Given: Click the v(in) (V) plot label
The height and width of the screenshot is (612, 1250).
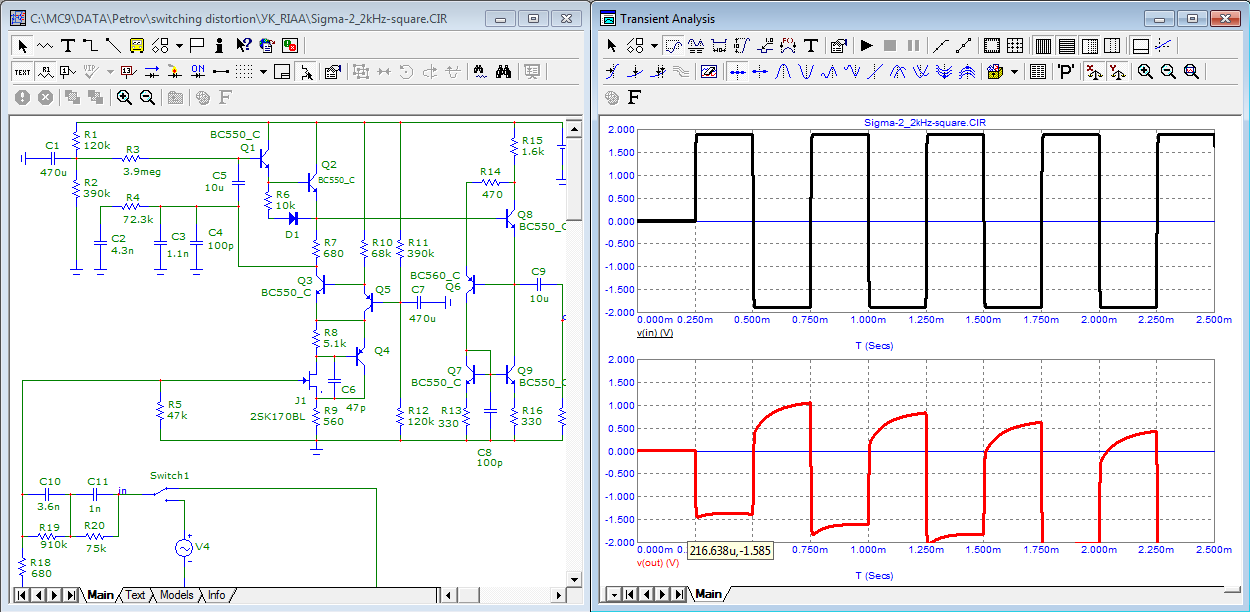Looking at the screenshot, I should [655, 332].
